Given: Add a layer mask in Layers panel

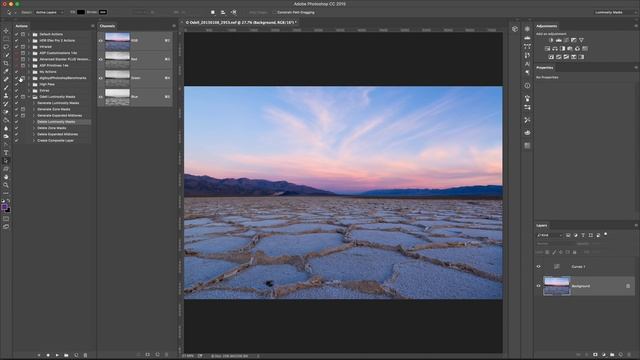Looking at the screenshot, I should pos(595,355).
